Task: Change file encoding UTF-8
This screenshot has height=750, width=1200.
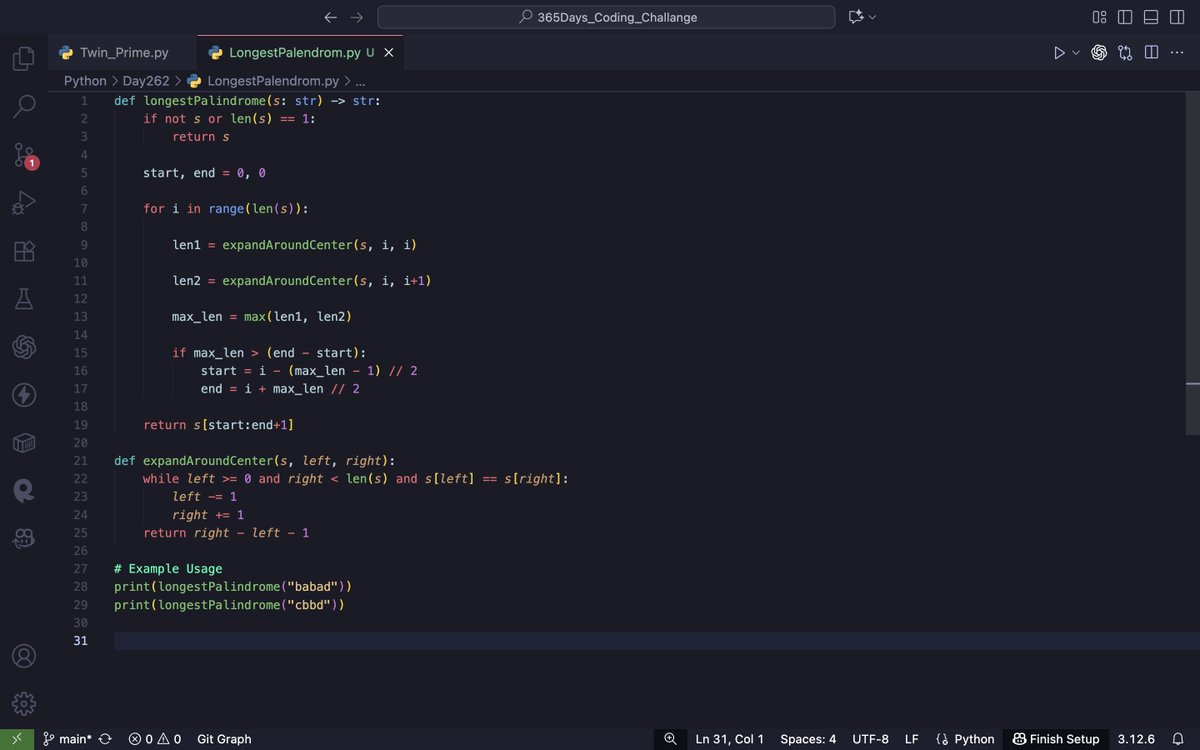Action: tap(870, 739)
